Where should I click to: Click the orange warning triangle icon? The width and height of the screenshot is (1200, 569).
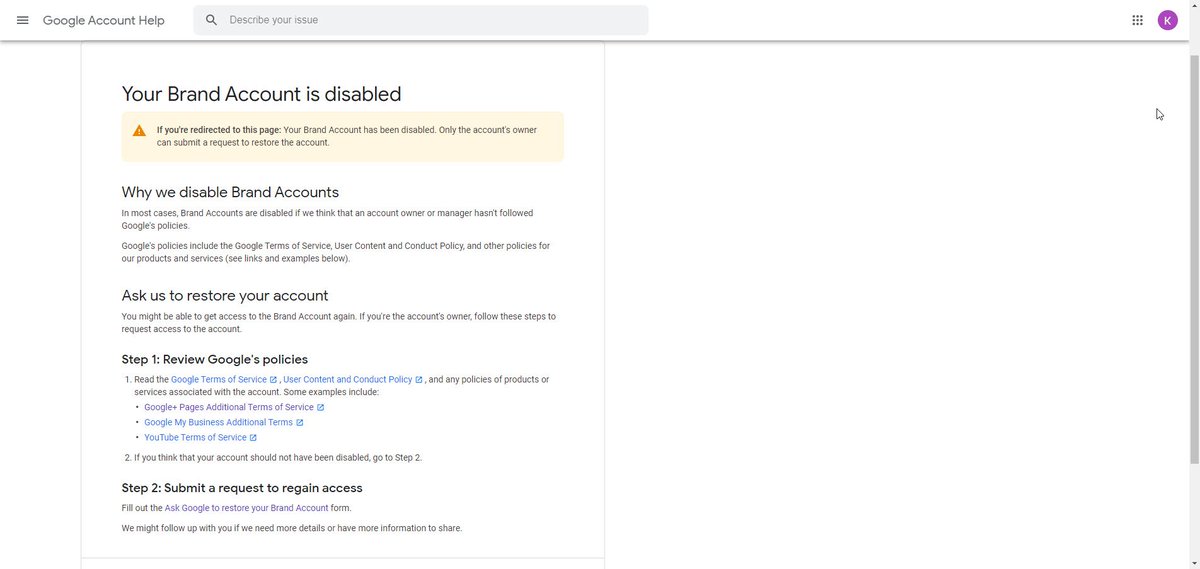click(139, 130)
